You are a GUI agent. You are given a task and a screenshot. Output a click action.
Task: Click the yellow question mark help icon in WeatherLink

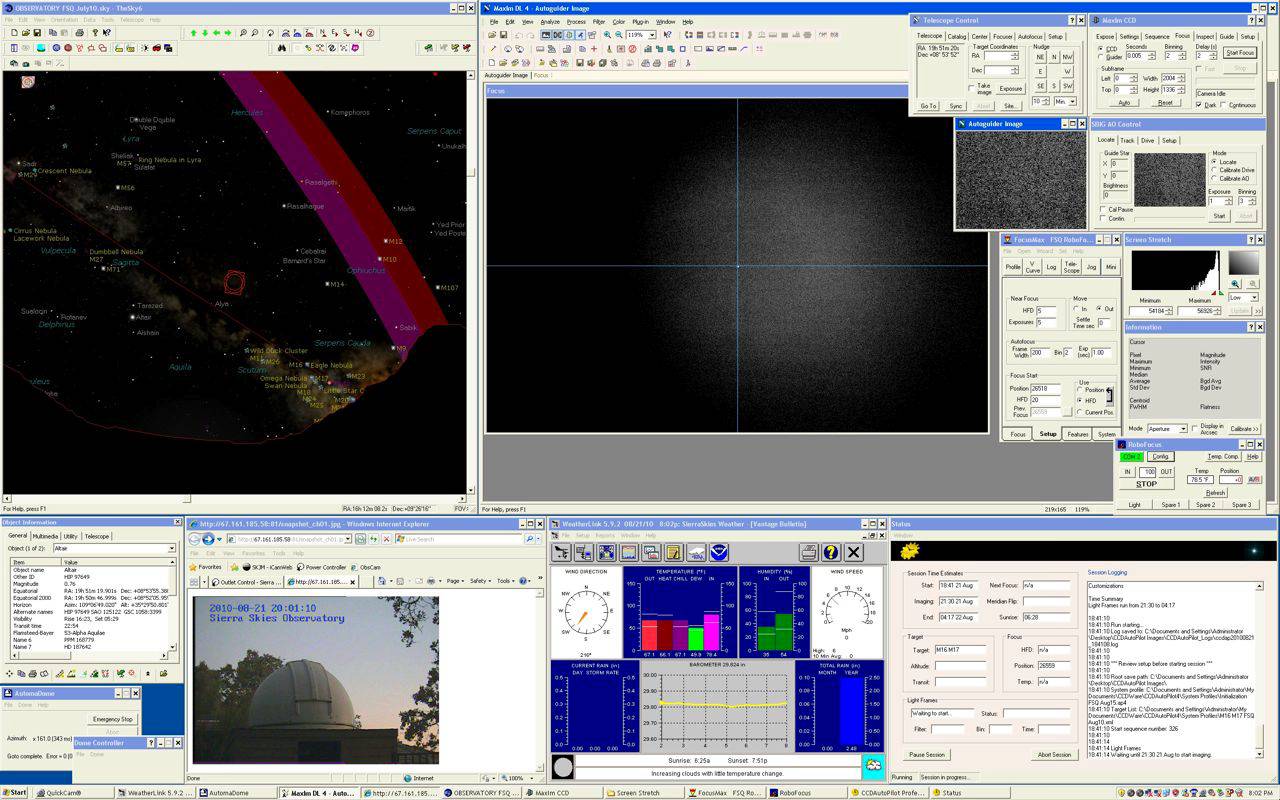click(x=830, y=552)
